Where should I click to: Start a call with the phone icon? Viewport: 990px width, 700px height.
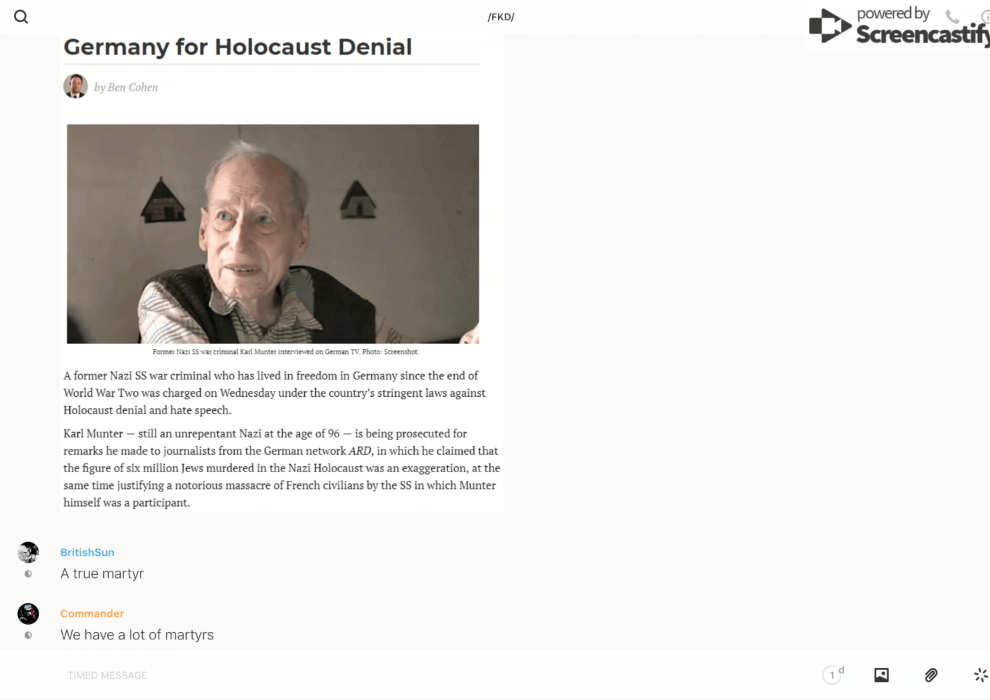pyautogui.click(x=952, y=16)
